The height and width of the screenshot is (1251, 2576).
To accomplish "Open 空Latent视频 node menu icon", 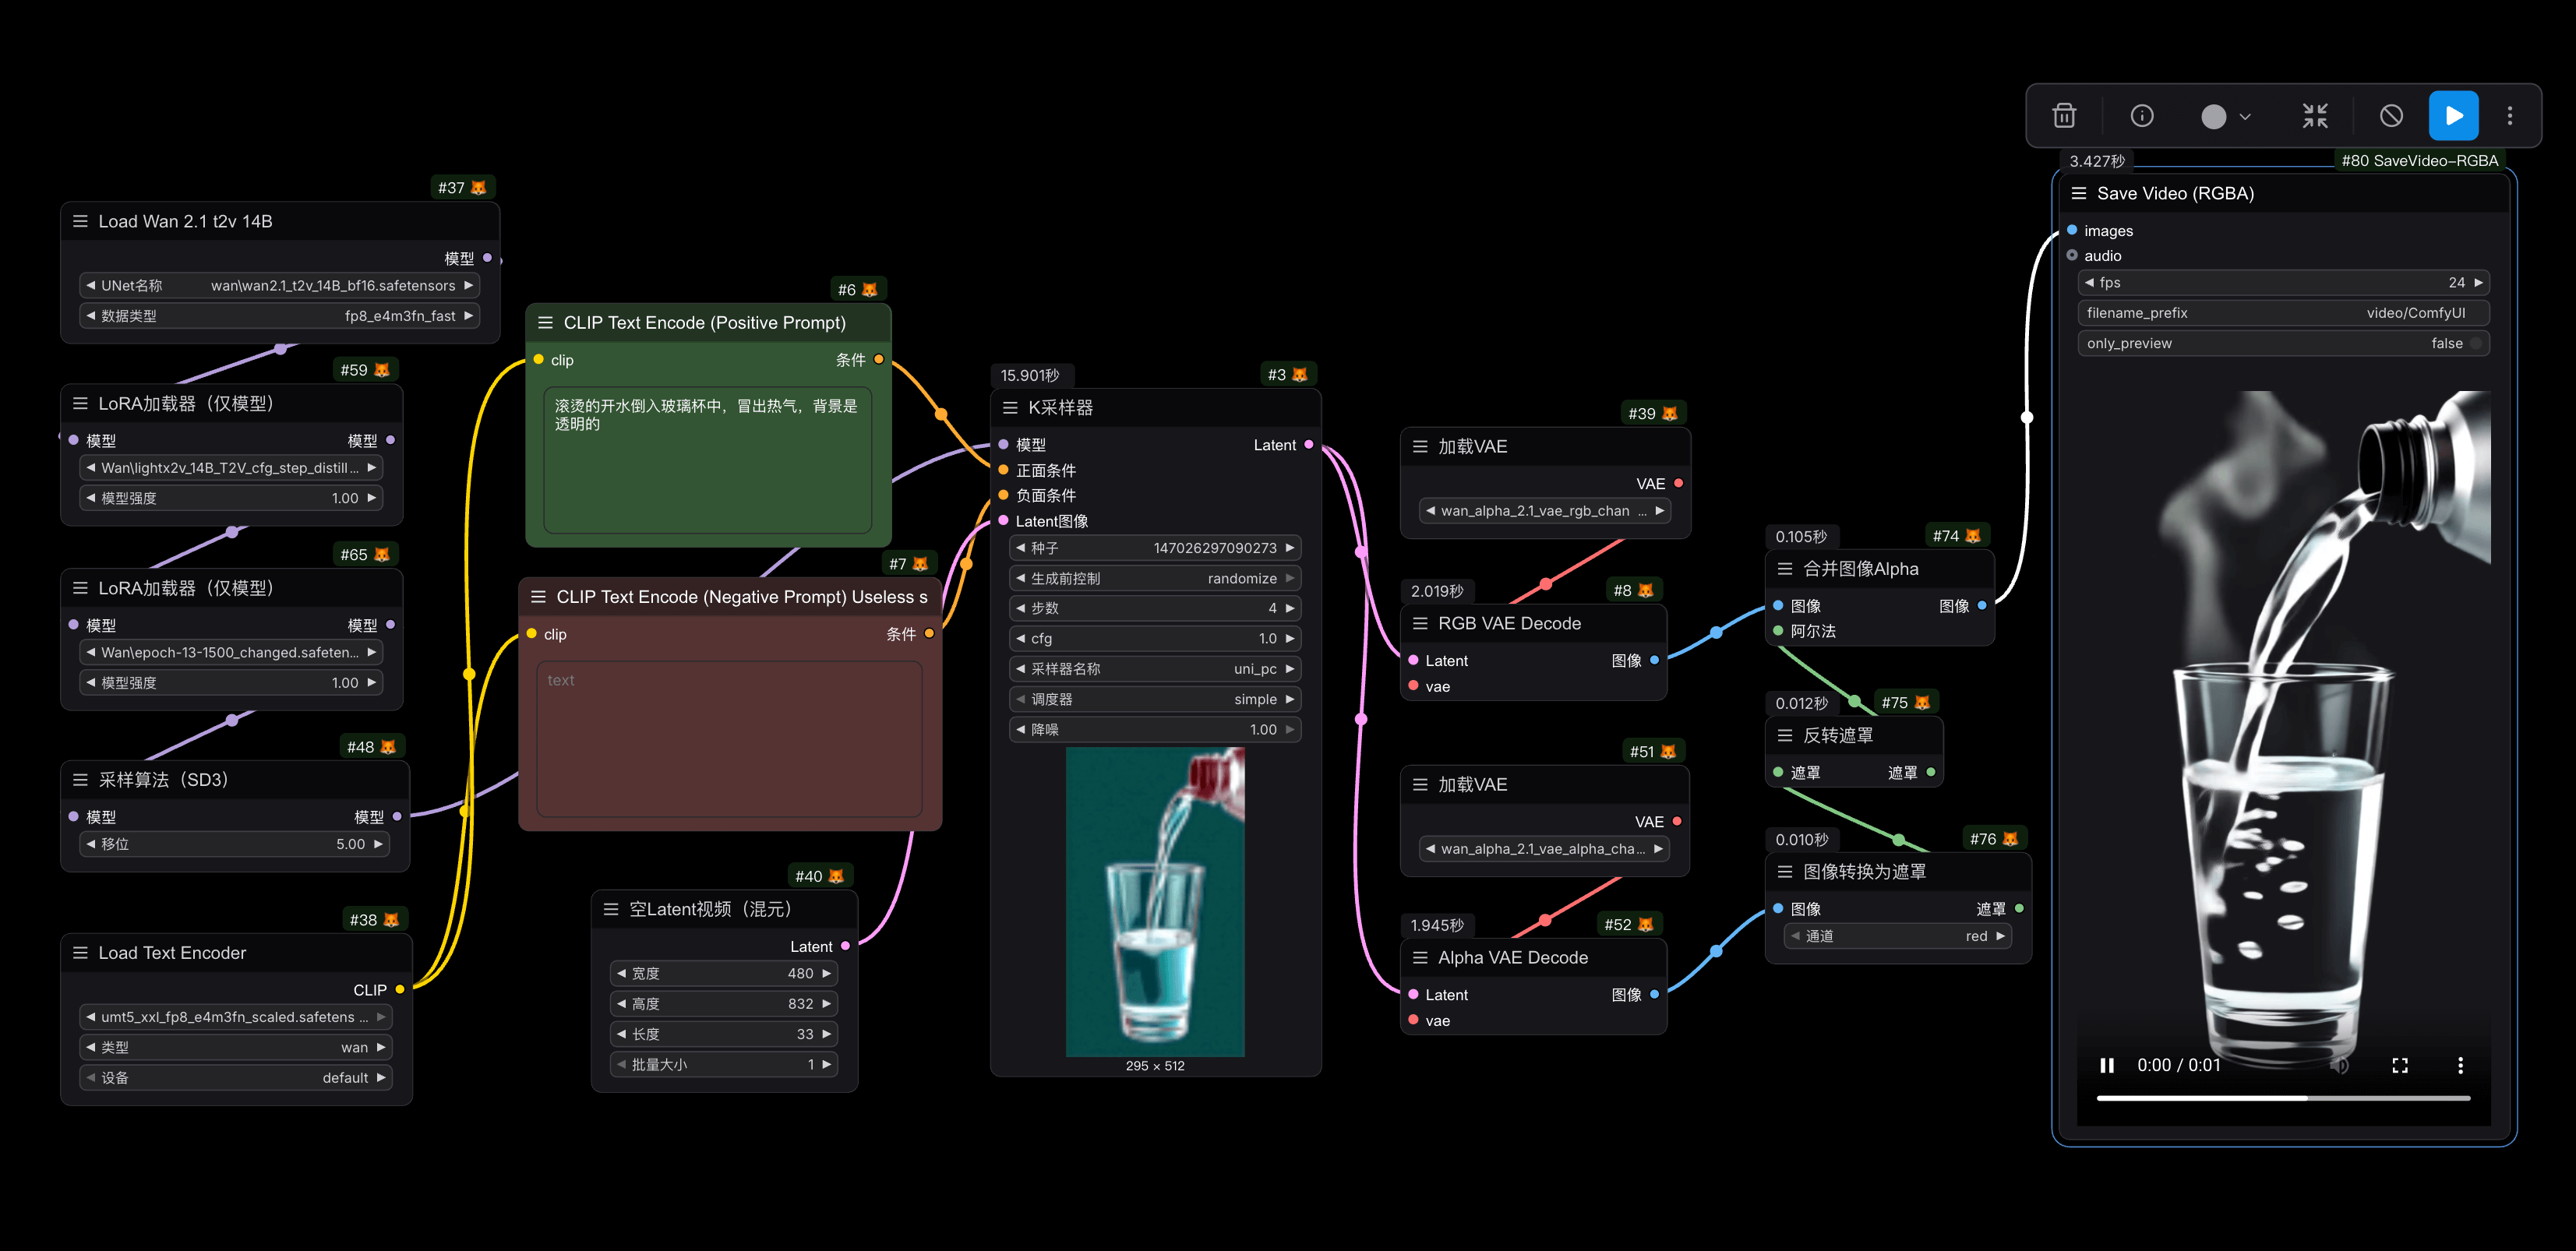I will [611, 910].
